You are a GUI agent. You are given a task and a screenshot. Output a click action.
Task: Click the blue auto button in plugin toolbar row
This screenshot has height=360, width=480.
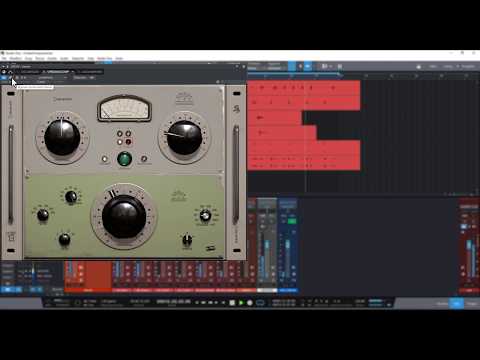click(4, 78)
